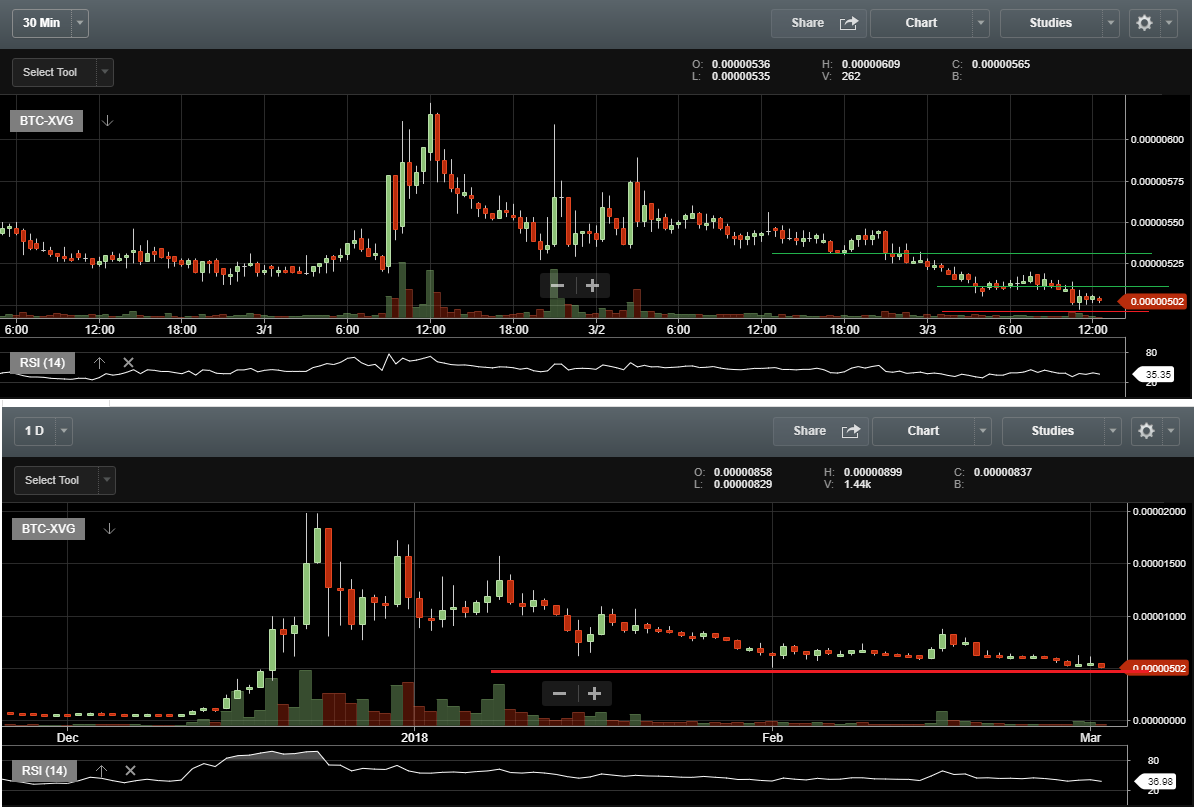The image size is (1194, 811).
Task: Expand Studies dropdown arrow on 1 D chart
Action: coord(1113,431)
